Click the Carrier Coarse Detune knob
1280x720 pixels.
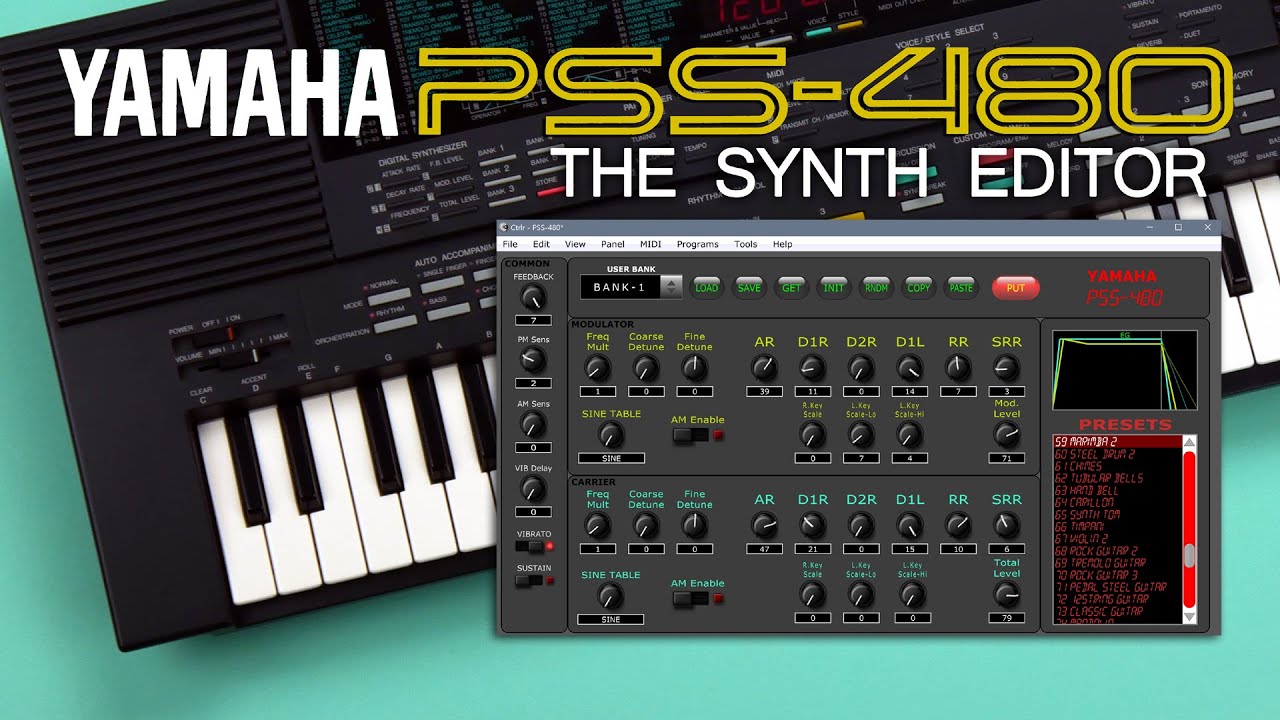tap(646, 525)
